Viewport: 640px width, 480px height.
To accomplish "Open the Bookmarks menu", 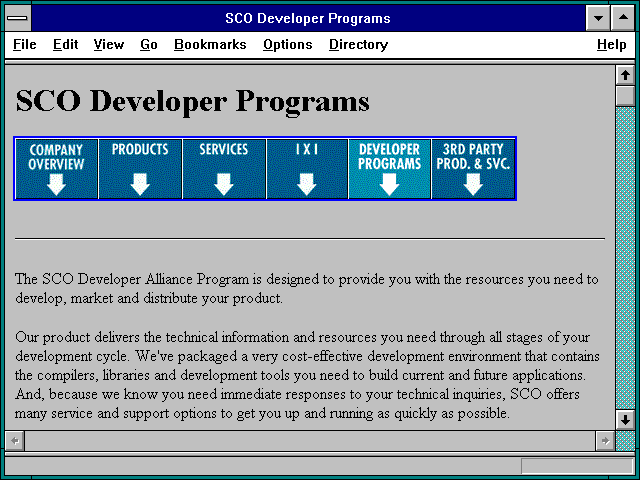I will 210,44.
